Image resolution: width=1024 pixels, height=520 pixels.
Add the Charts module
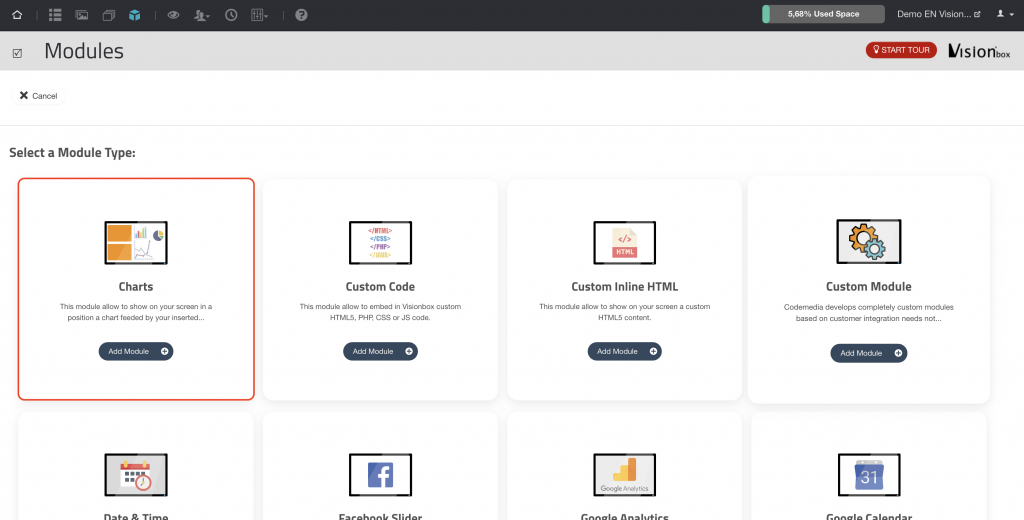136,351
